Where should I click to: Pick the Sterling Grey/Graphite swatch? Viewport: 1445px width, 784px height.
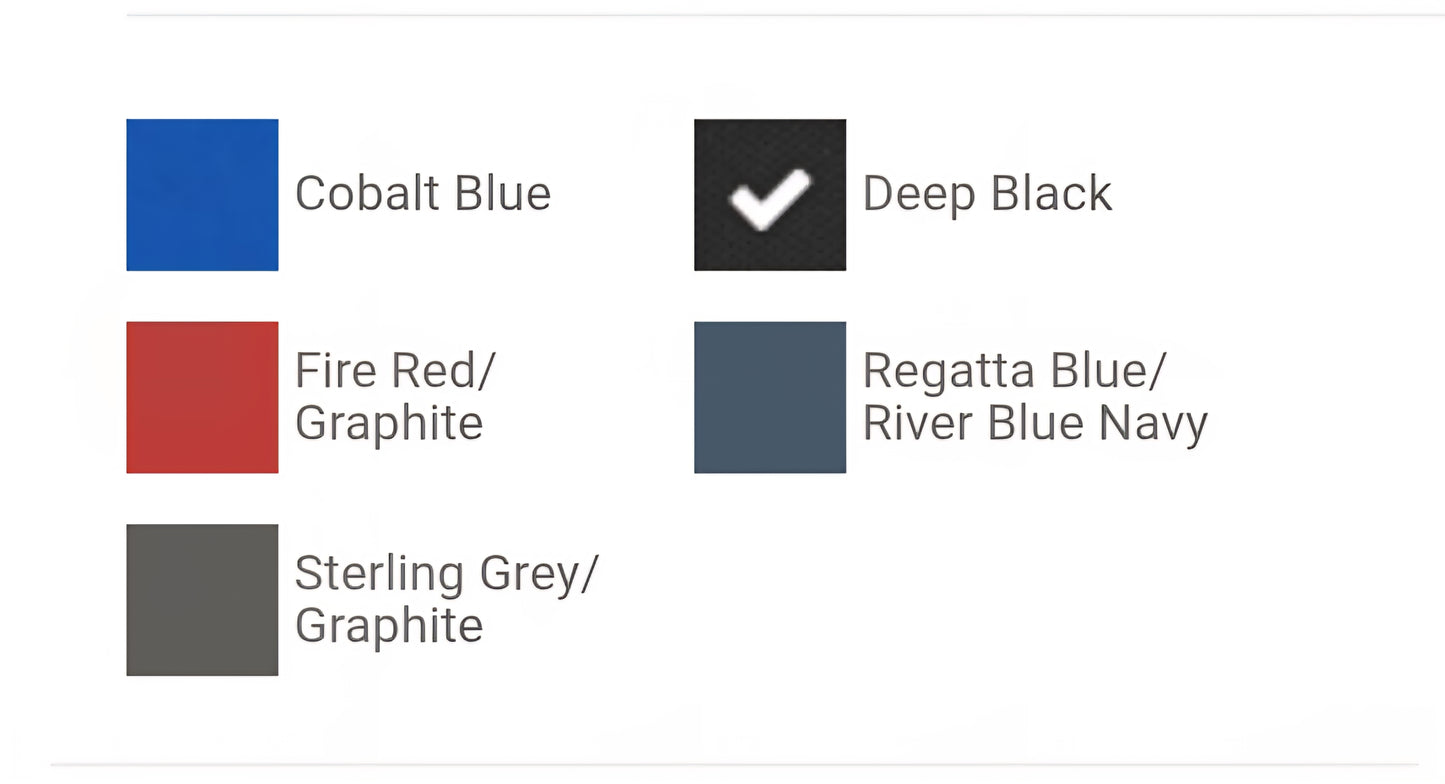point(202,600)
